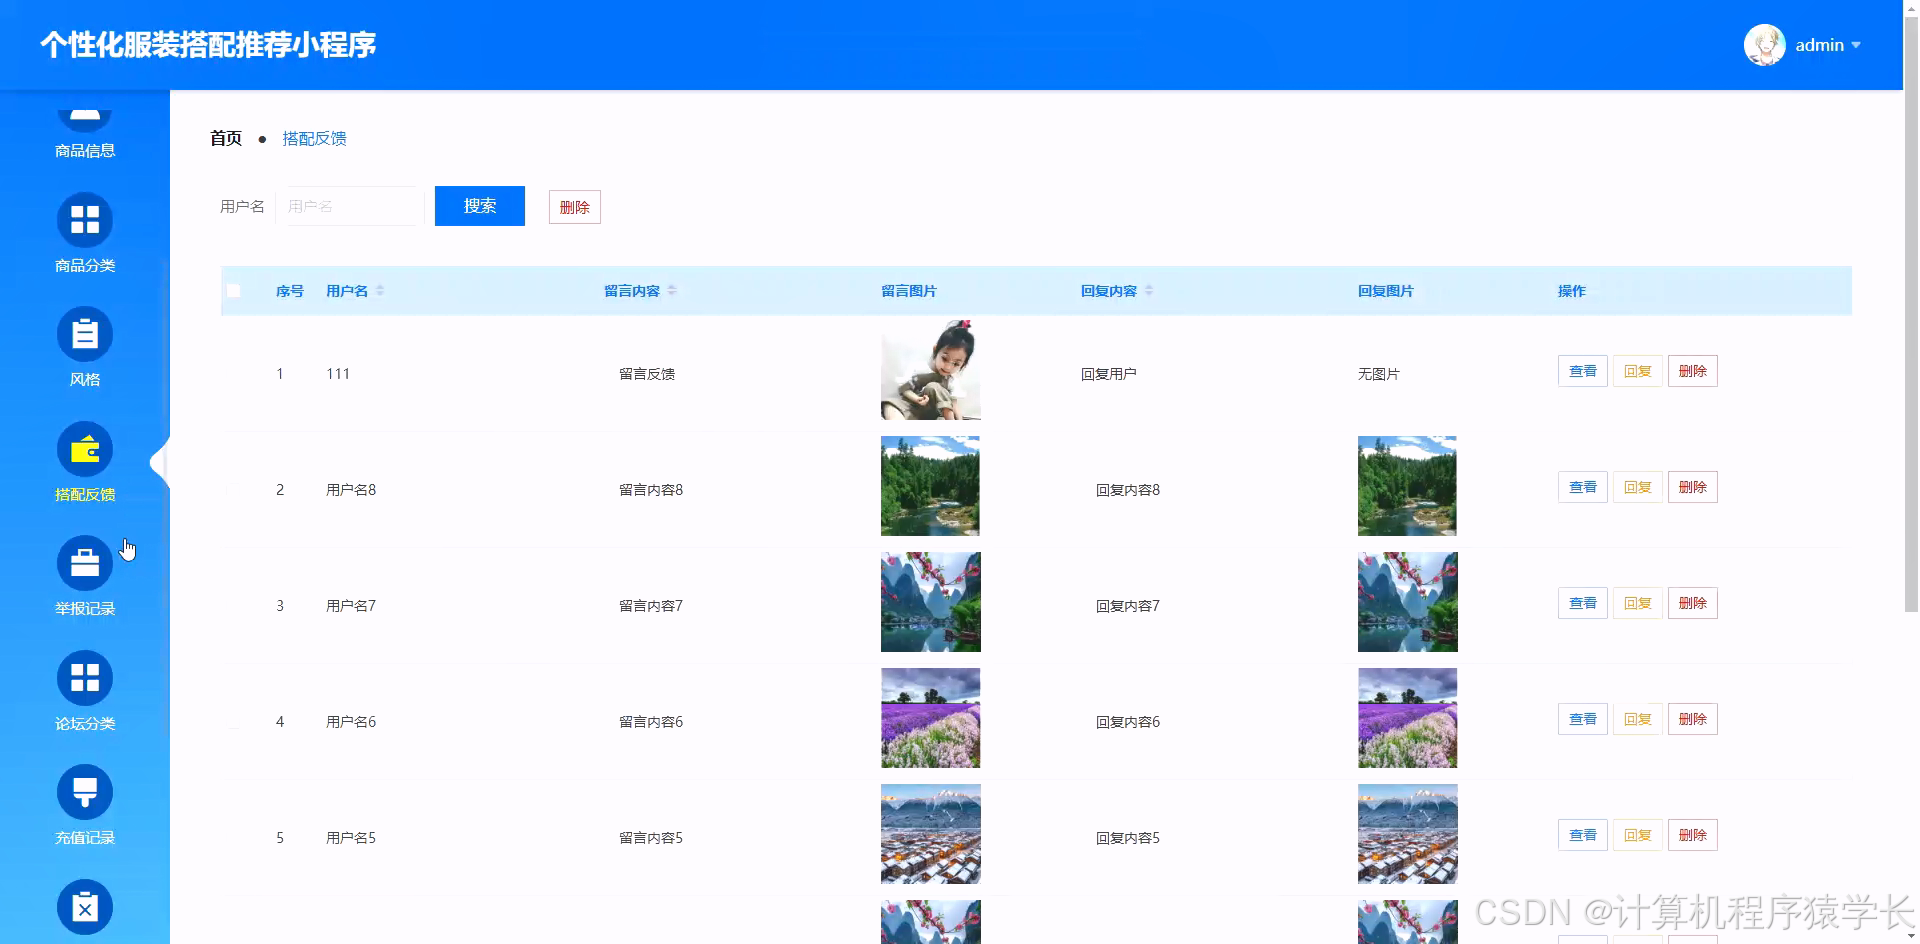
Task: Click the admin avatar image
Action: pos(1763,44)
